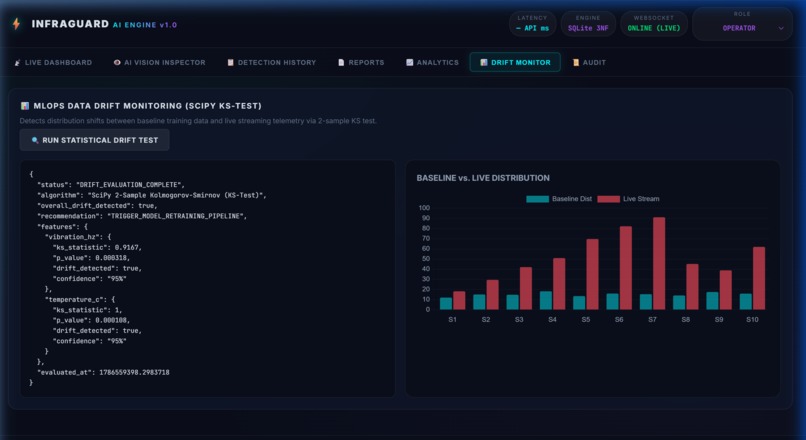Click the Engine SQLite 3NF status pill
This screenshot has height=440, width=806.
click(x=588, y=24)
